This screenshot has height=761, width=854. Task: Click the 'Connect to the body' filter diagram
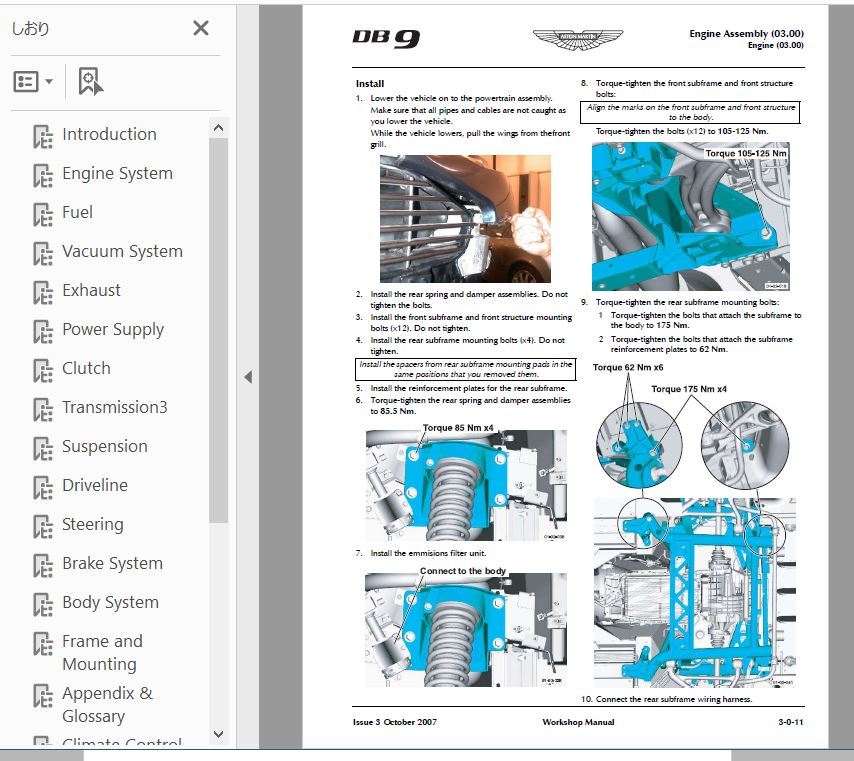point(466,626)
